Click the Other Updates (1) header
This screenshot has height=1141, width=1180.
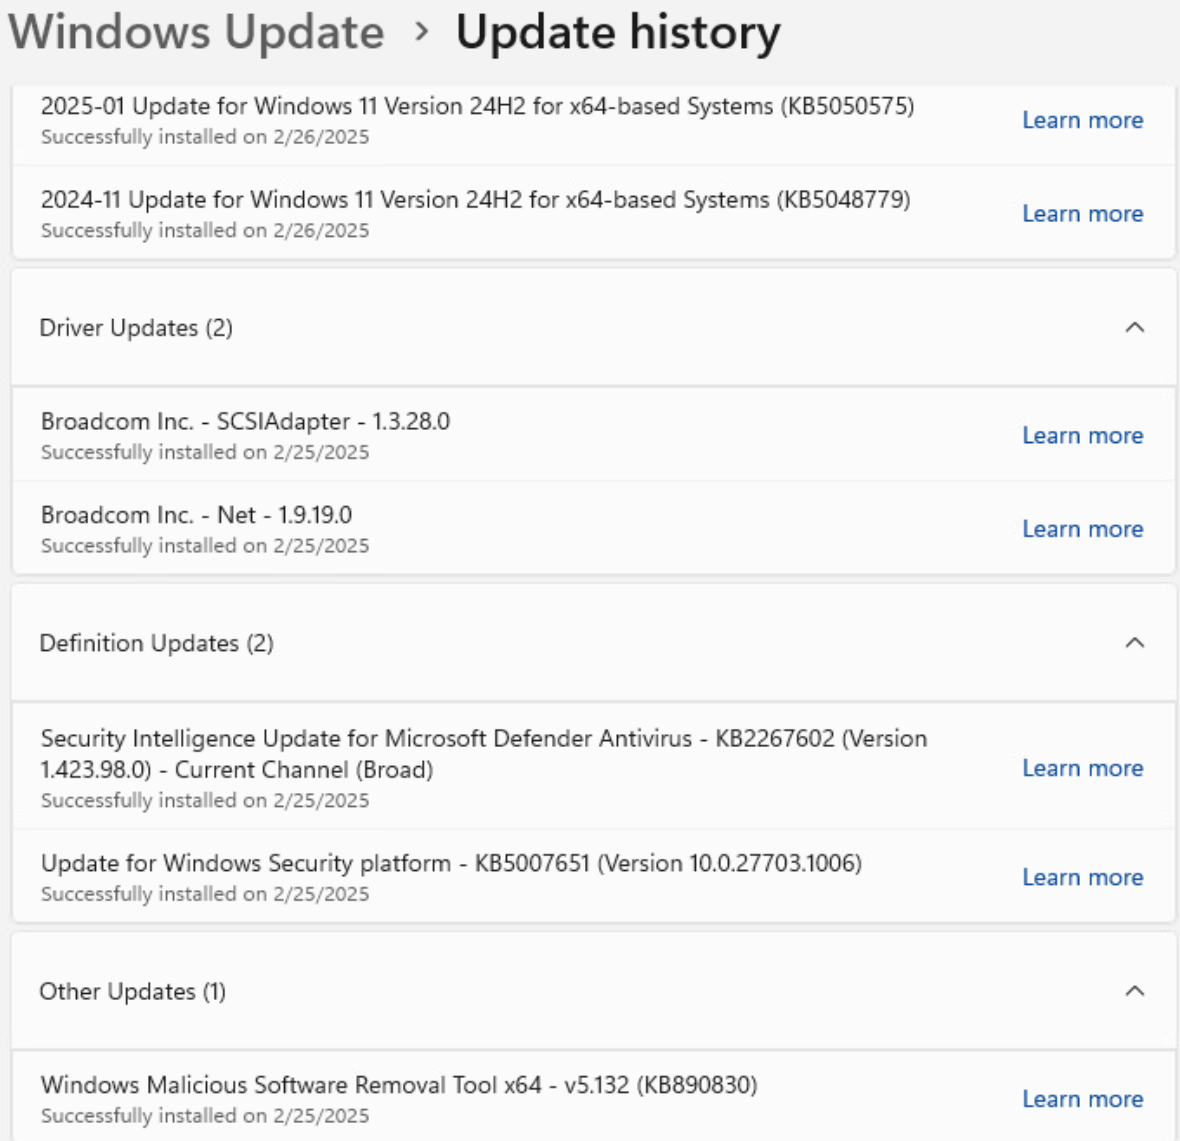(x=132, y=991)
